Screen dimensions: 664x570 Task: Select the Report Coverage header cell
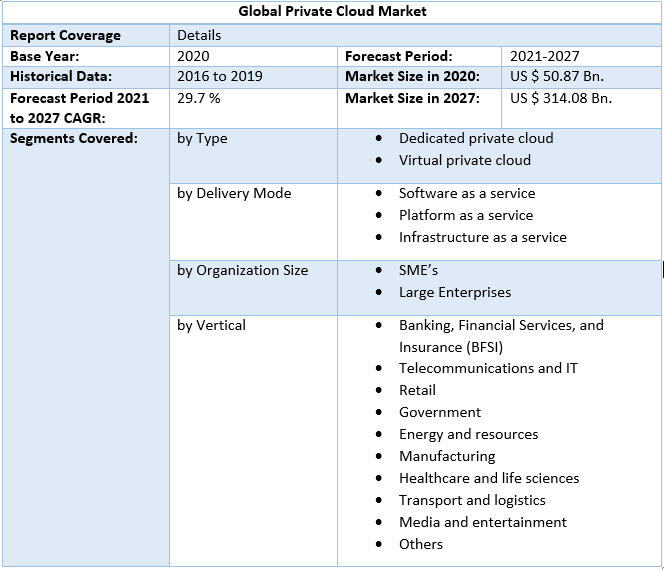[65, 35]
